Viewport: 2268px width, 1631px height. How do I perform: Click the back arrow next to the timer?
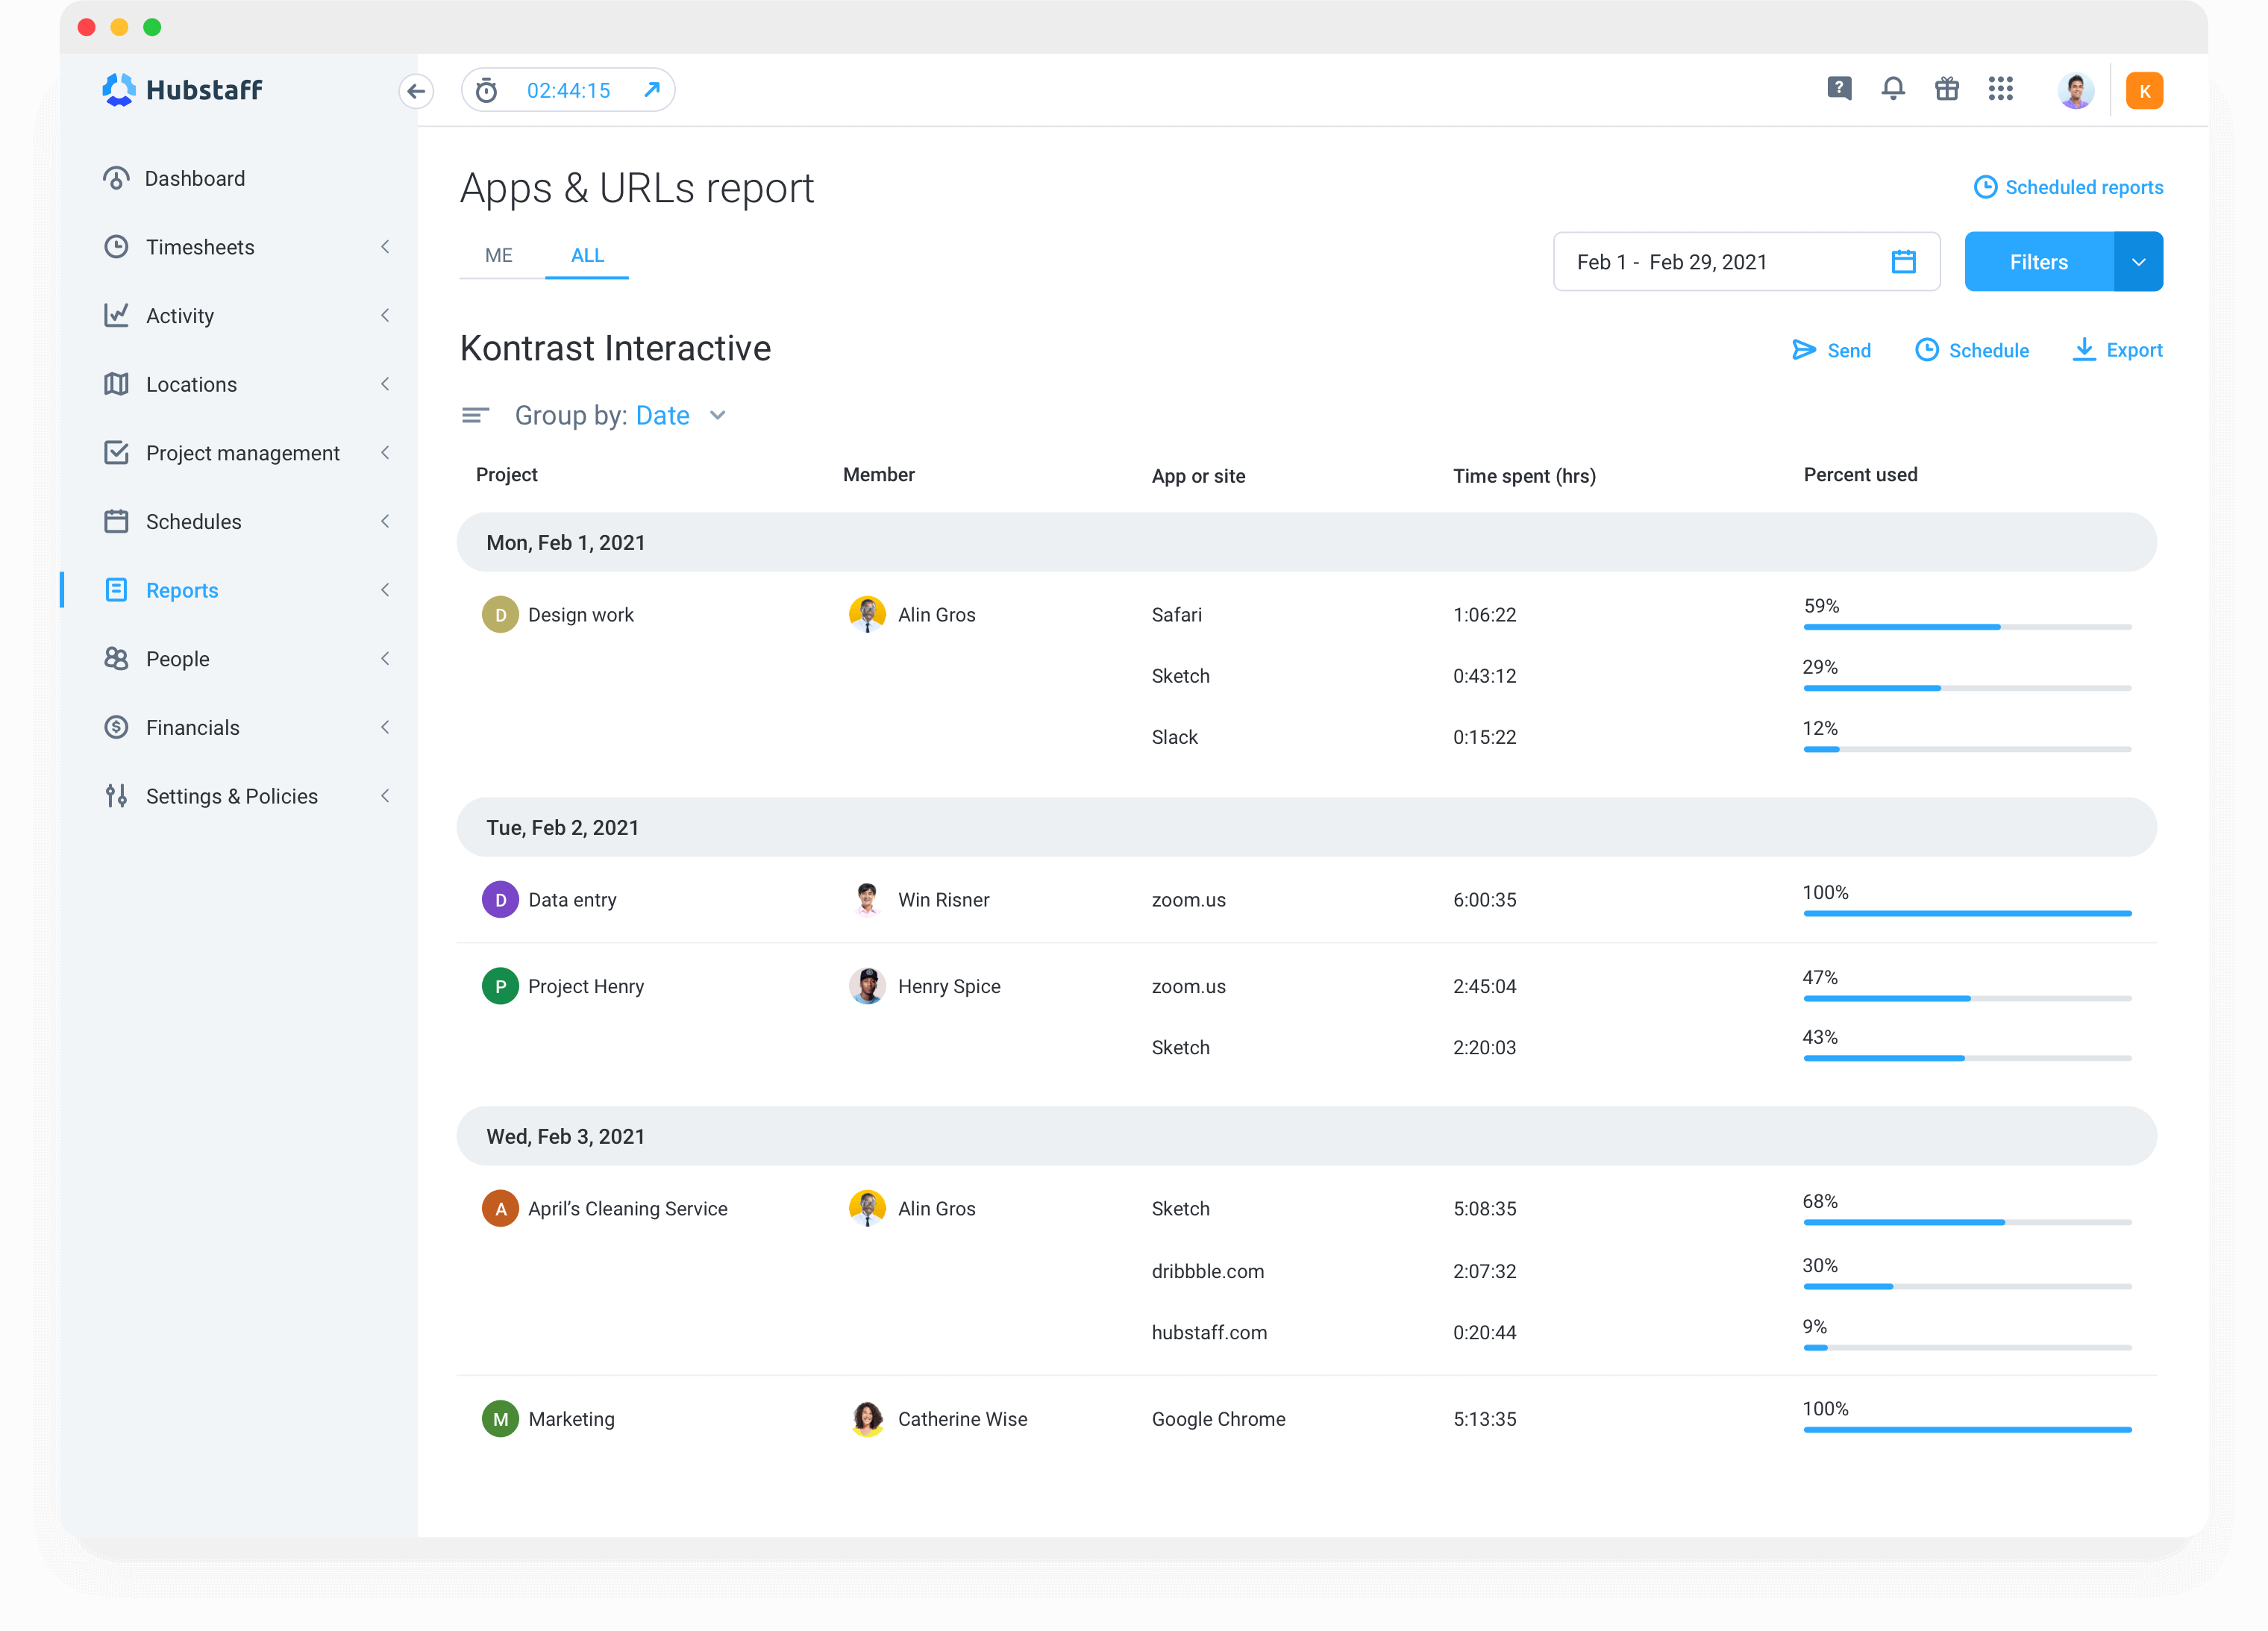point(417,91)
